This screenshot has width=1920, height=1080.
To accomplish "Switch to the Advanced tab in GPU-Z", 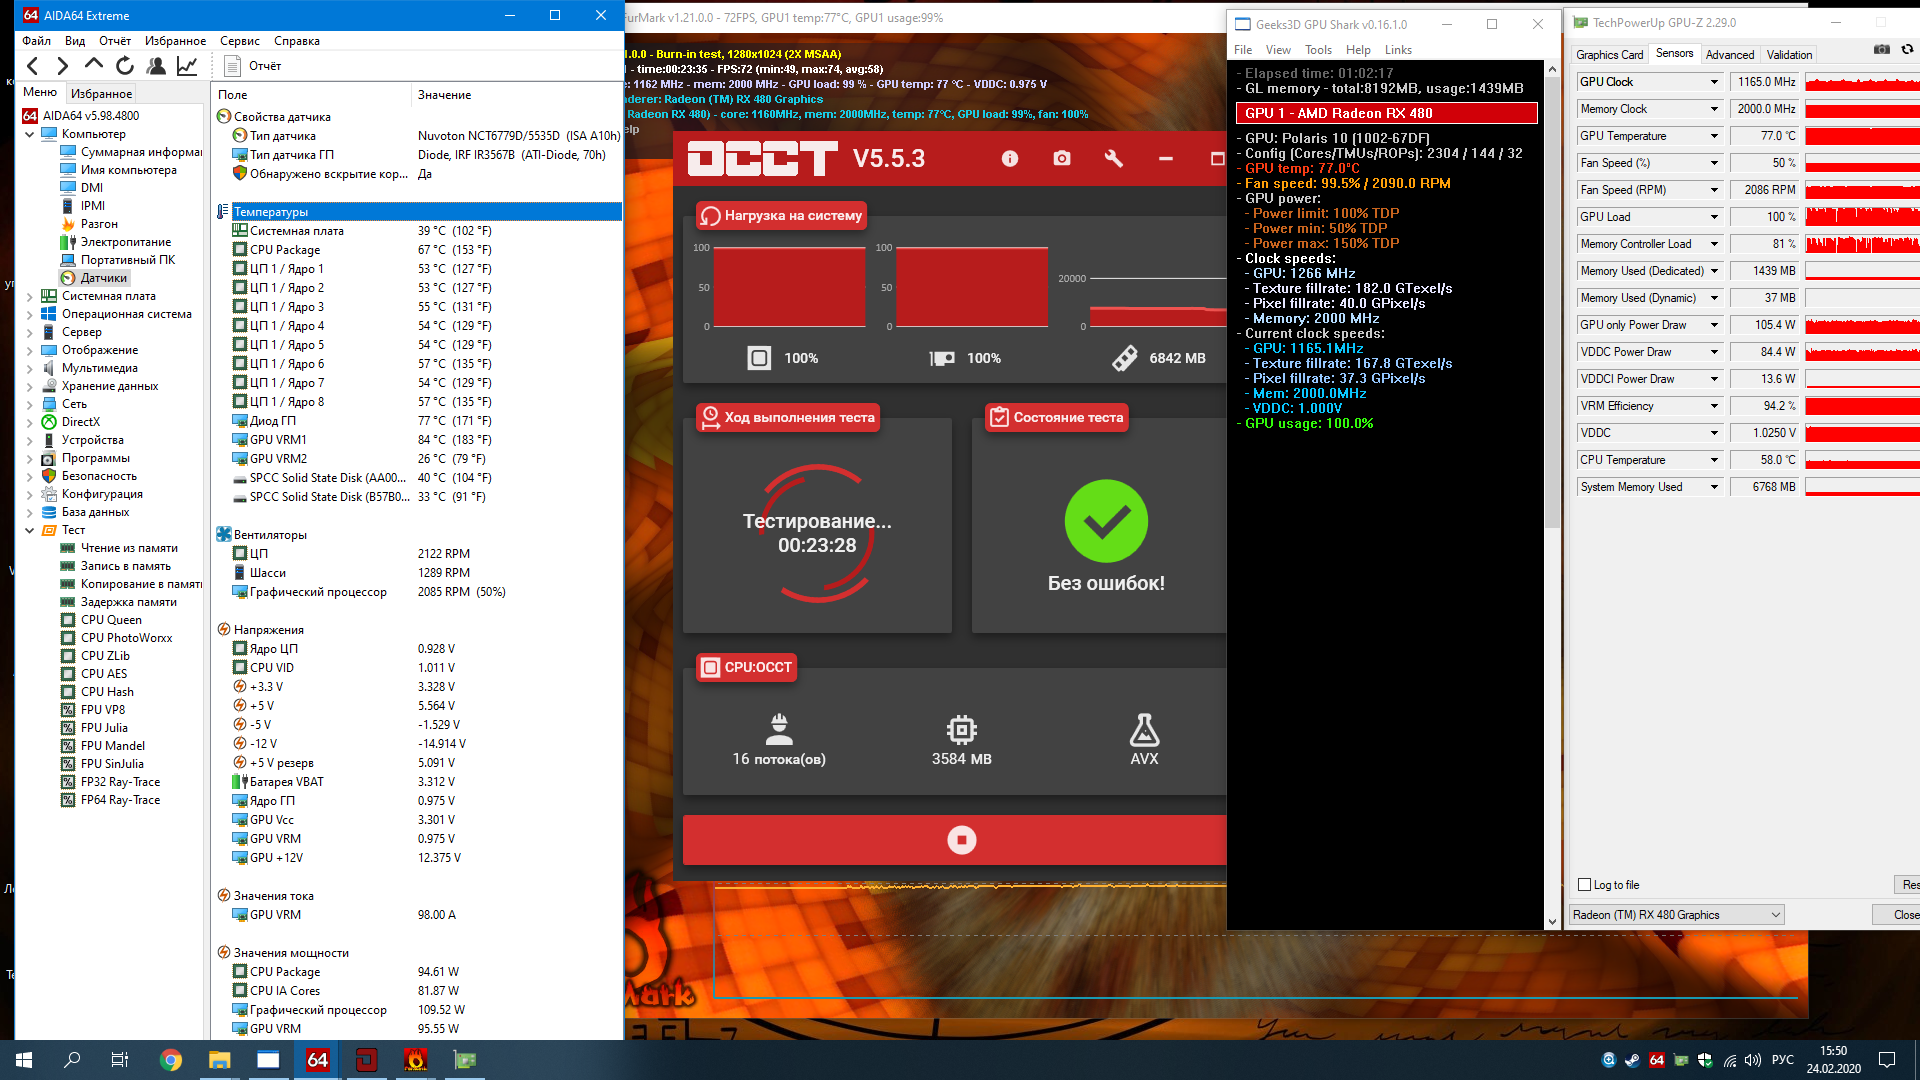I will coord(1729,55).
